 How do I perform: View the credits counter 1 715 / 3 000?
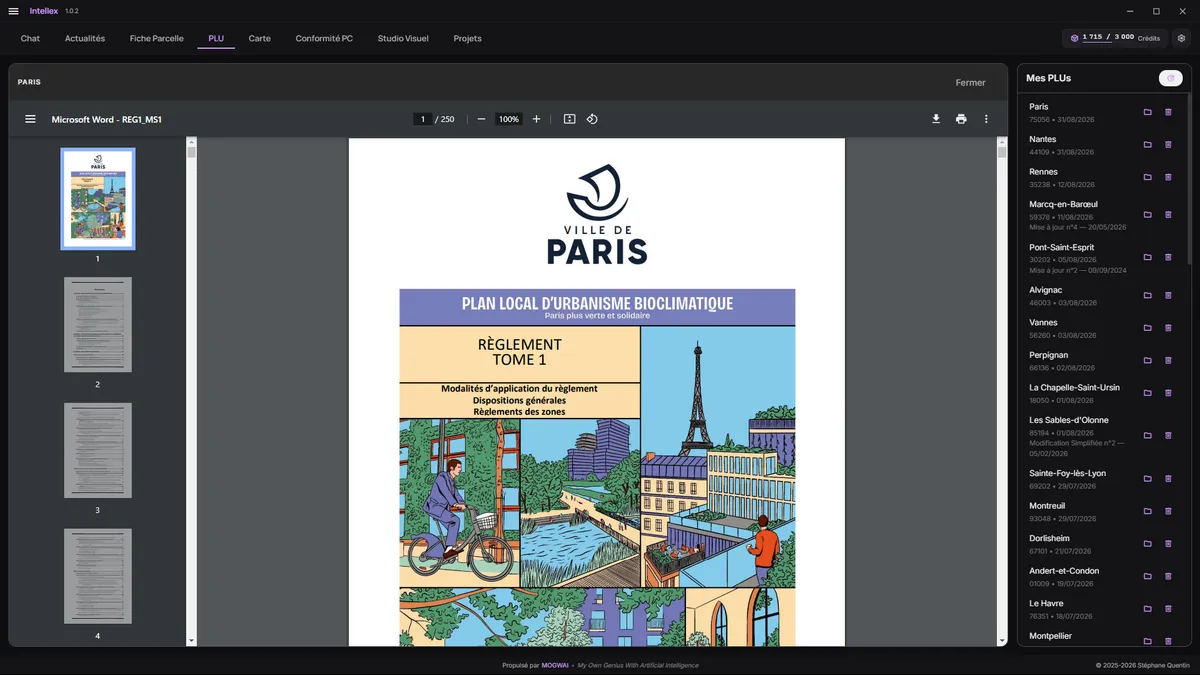click(1115, 38)
